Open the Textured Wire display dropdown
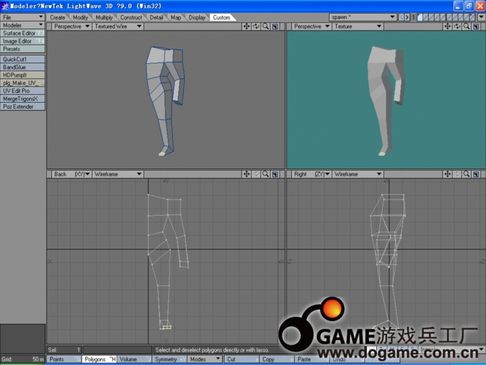The height and width of the screenshot is (365, 486). coord(118,26)
